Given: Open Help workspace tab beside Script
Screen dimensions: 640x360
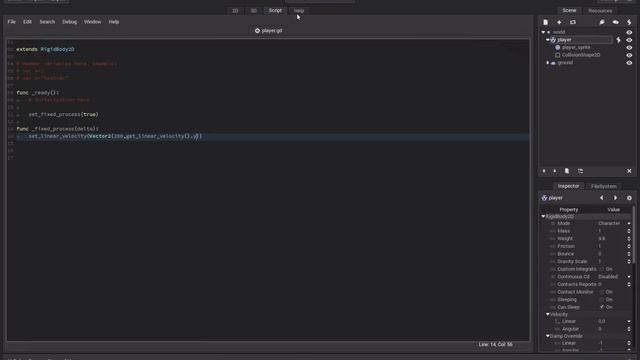Looking at the screenshot, I should click(299, 11).
